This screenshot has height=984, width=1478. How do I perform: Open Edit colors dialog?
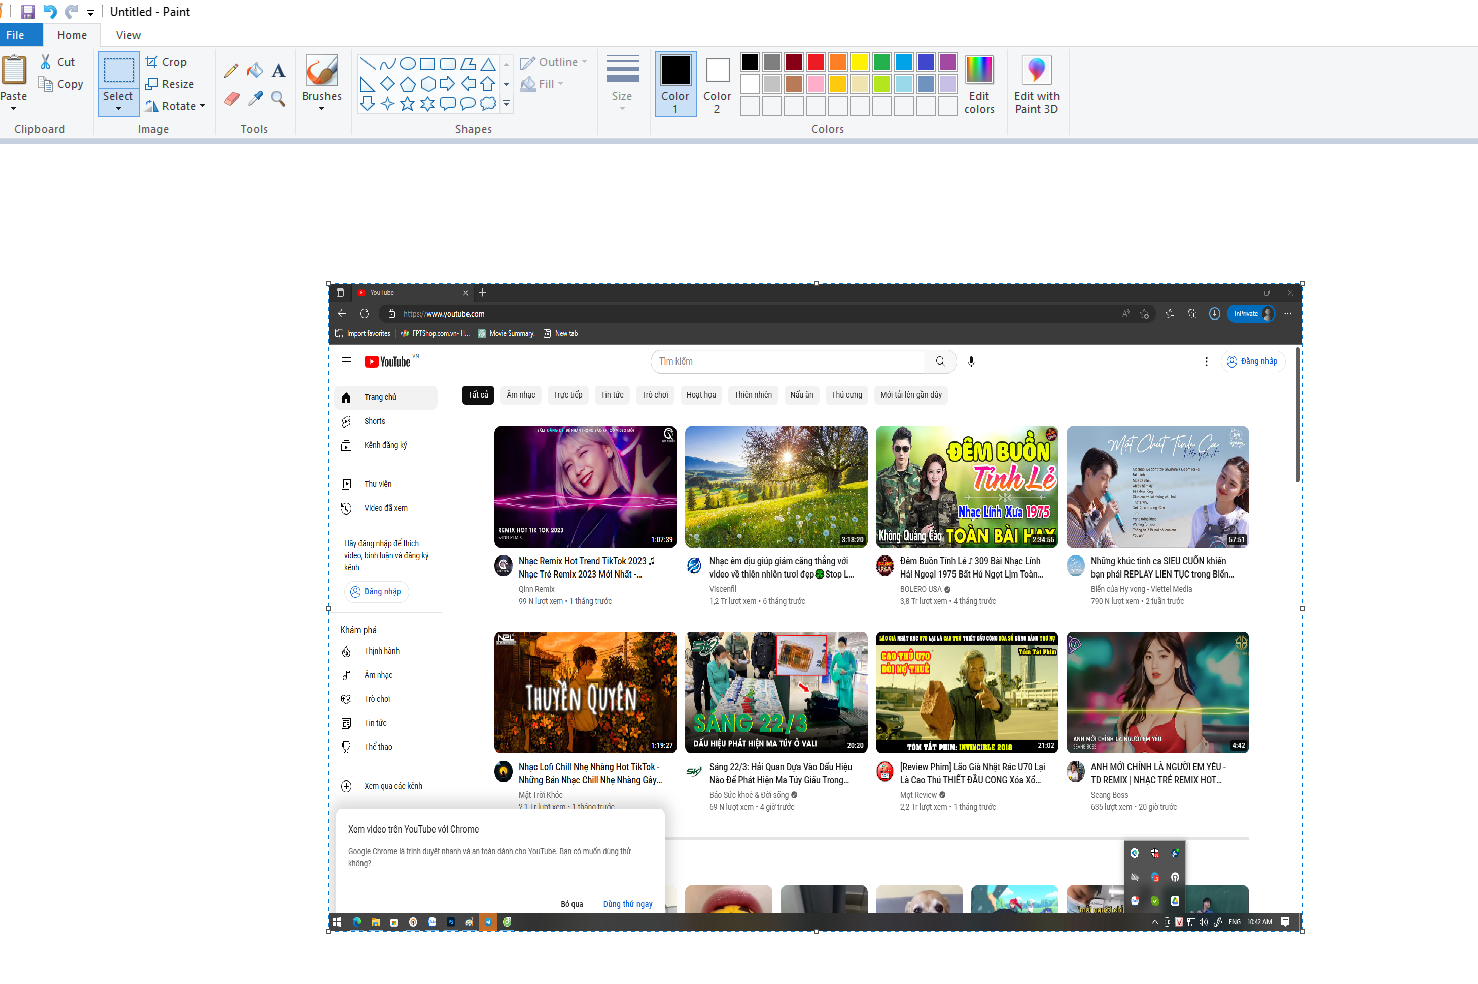tap(979, 84)
